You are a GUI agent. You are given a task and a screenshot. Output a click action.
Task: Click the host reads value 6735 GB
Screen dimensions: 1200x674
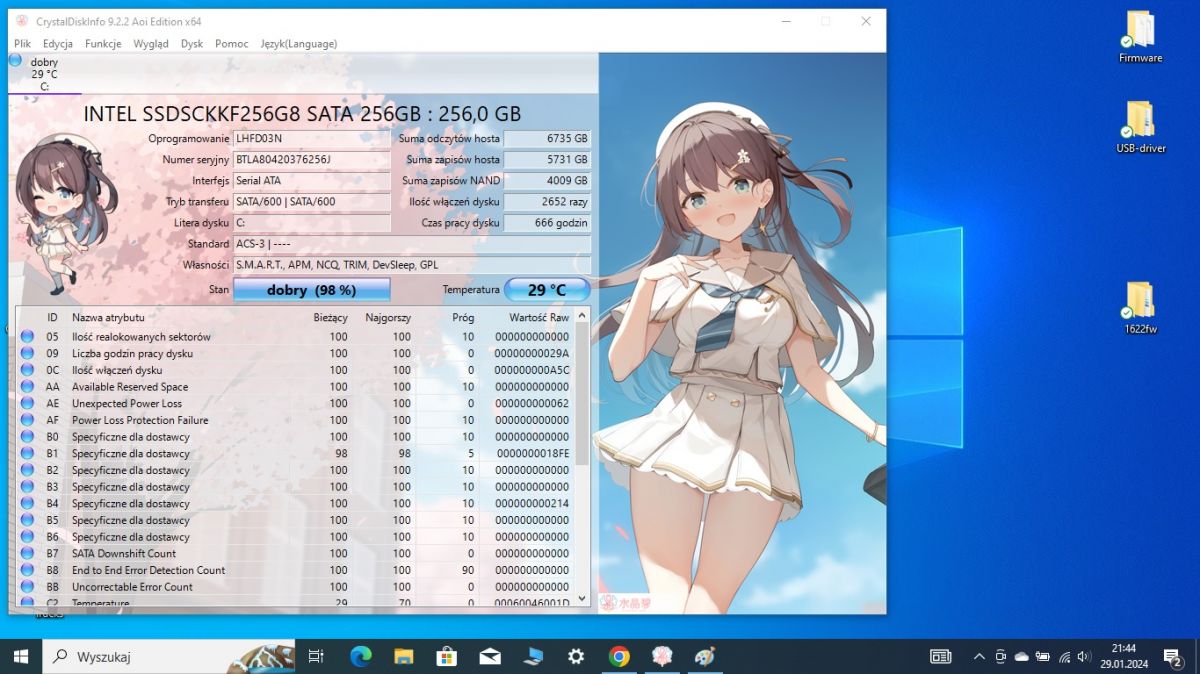click(x=547, y=139)
